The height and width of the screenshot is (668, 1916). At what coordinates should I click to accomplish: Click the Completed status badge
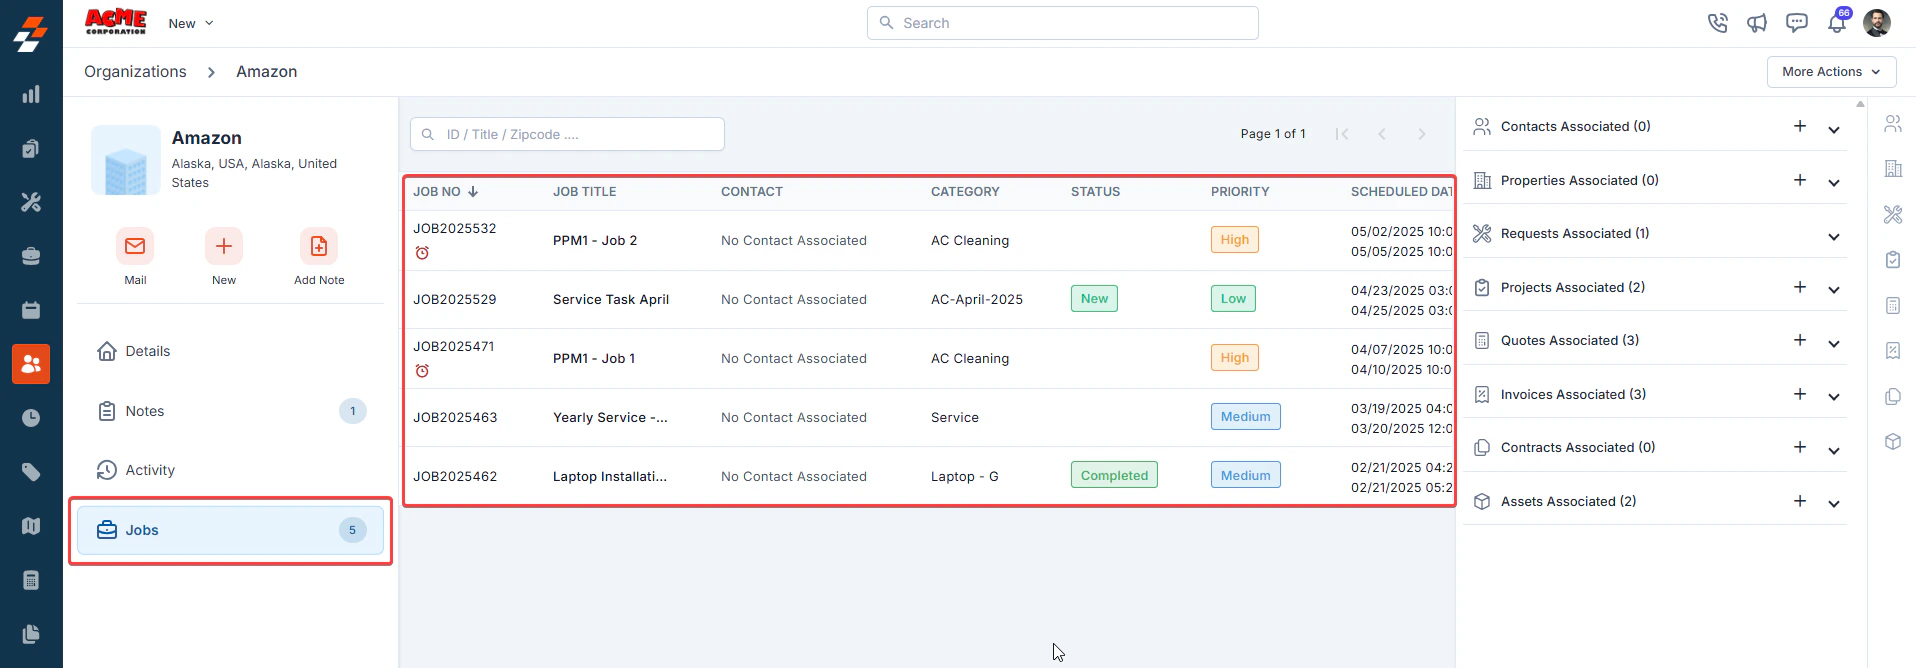1114,475
